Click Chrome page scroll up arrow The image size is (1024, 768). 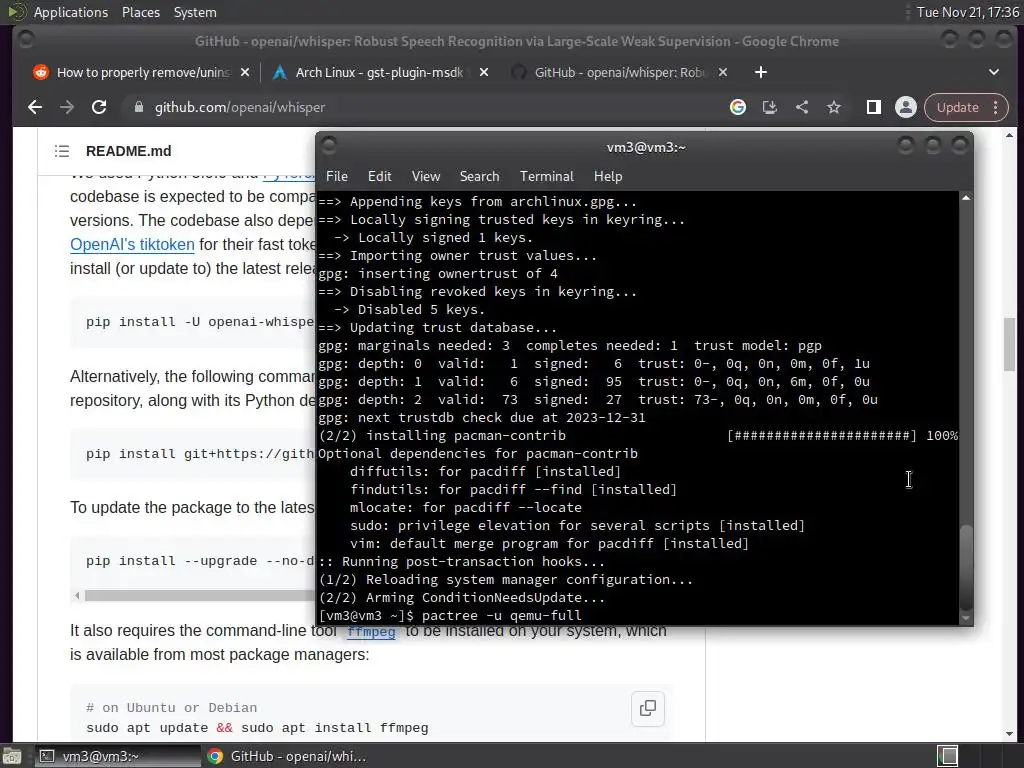coord(1010,136)
